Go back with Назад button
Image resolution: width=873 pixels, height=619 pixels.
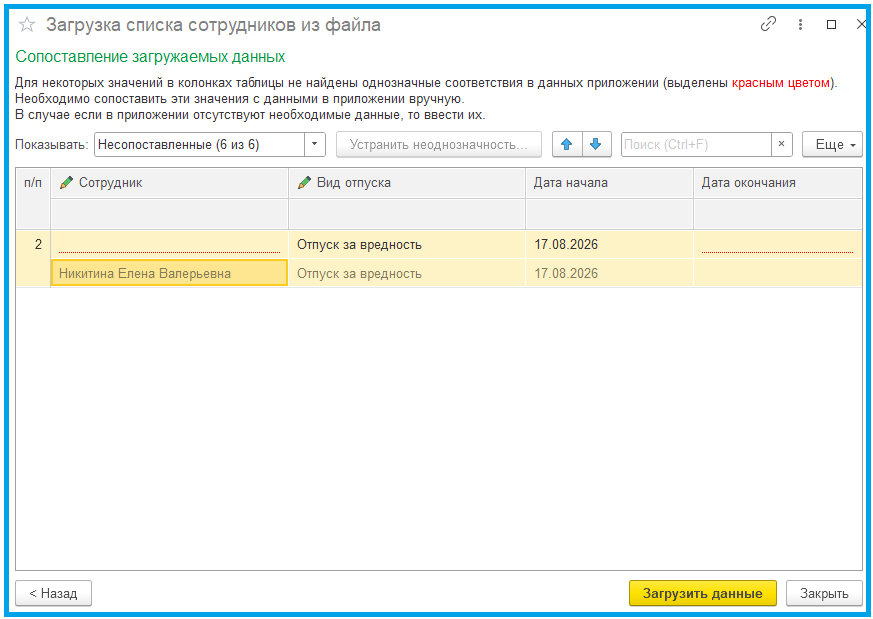[x=53, y=593]
